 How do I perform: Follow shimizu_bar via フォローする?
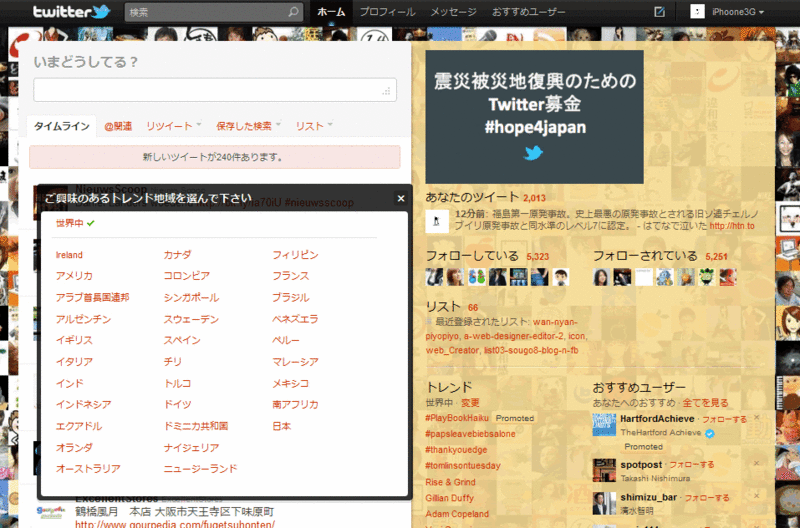pyautogui.click(x=707, y=497)
